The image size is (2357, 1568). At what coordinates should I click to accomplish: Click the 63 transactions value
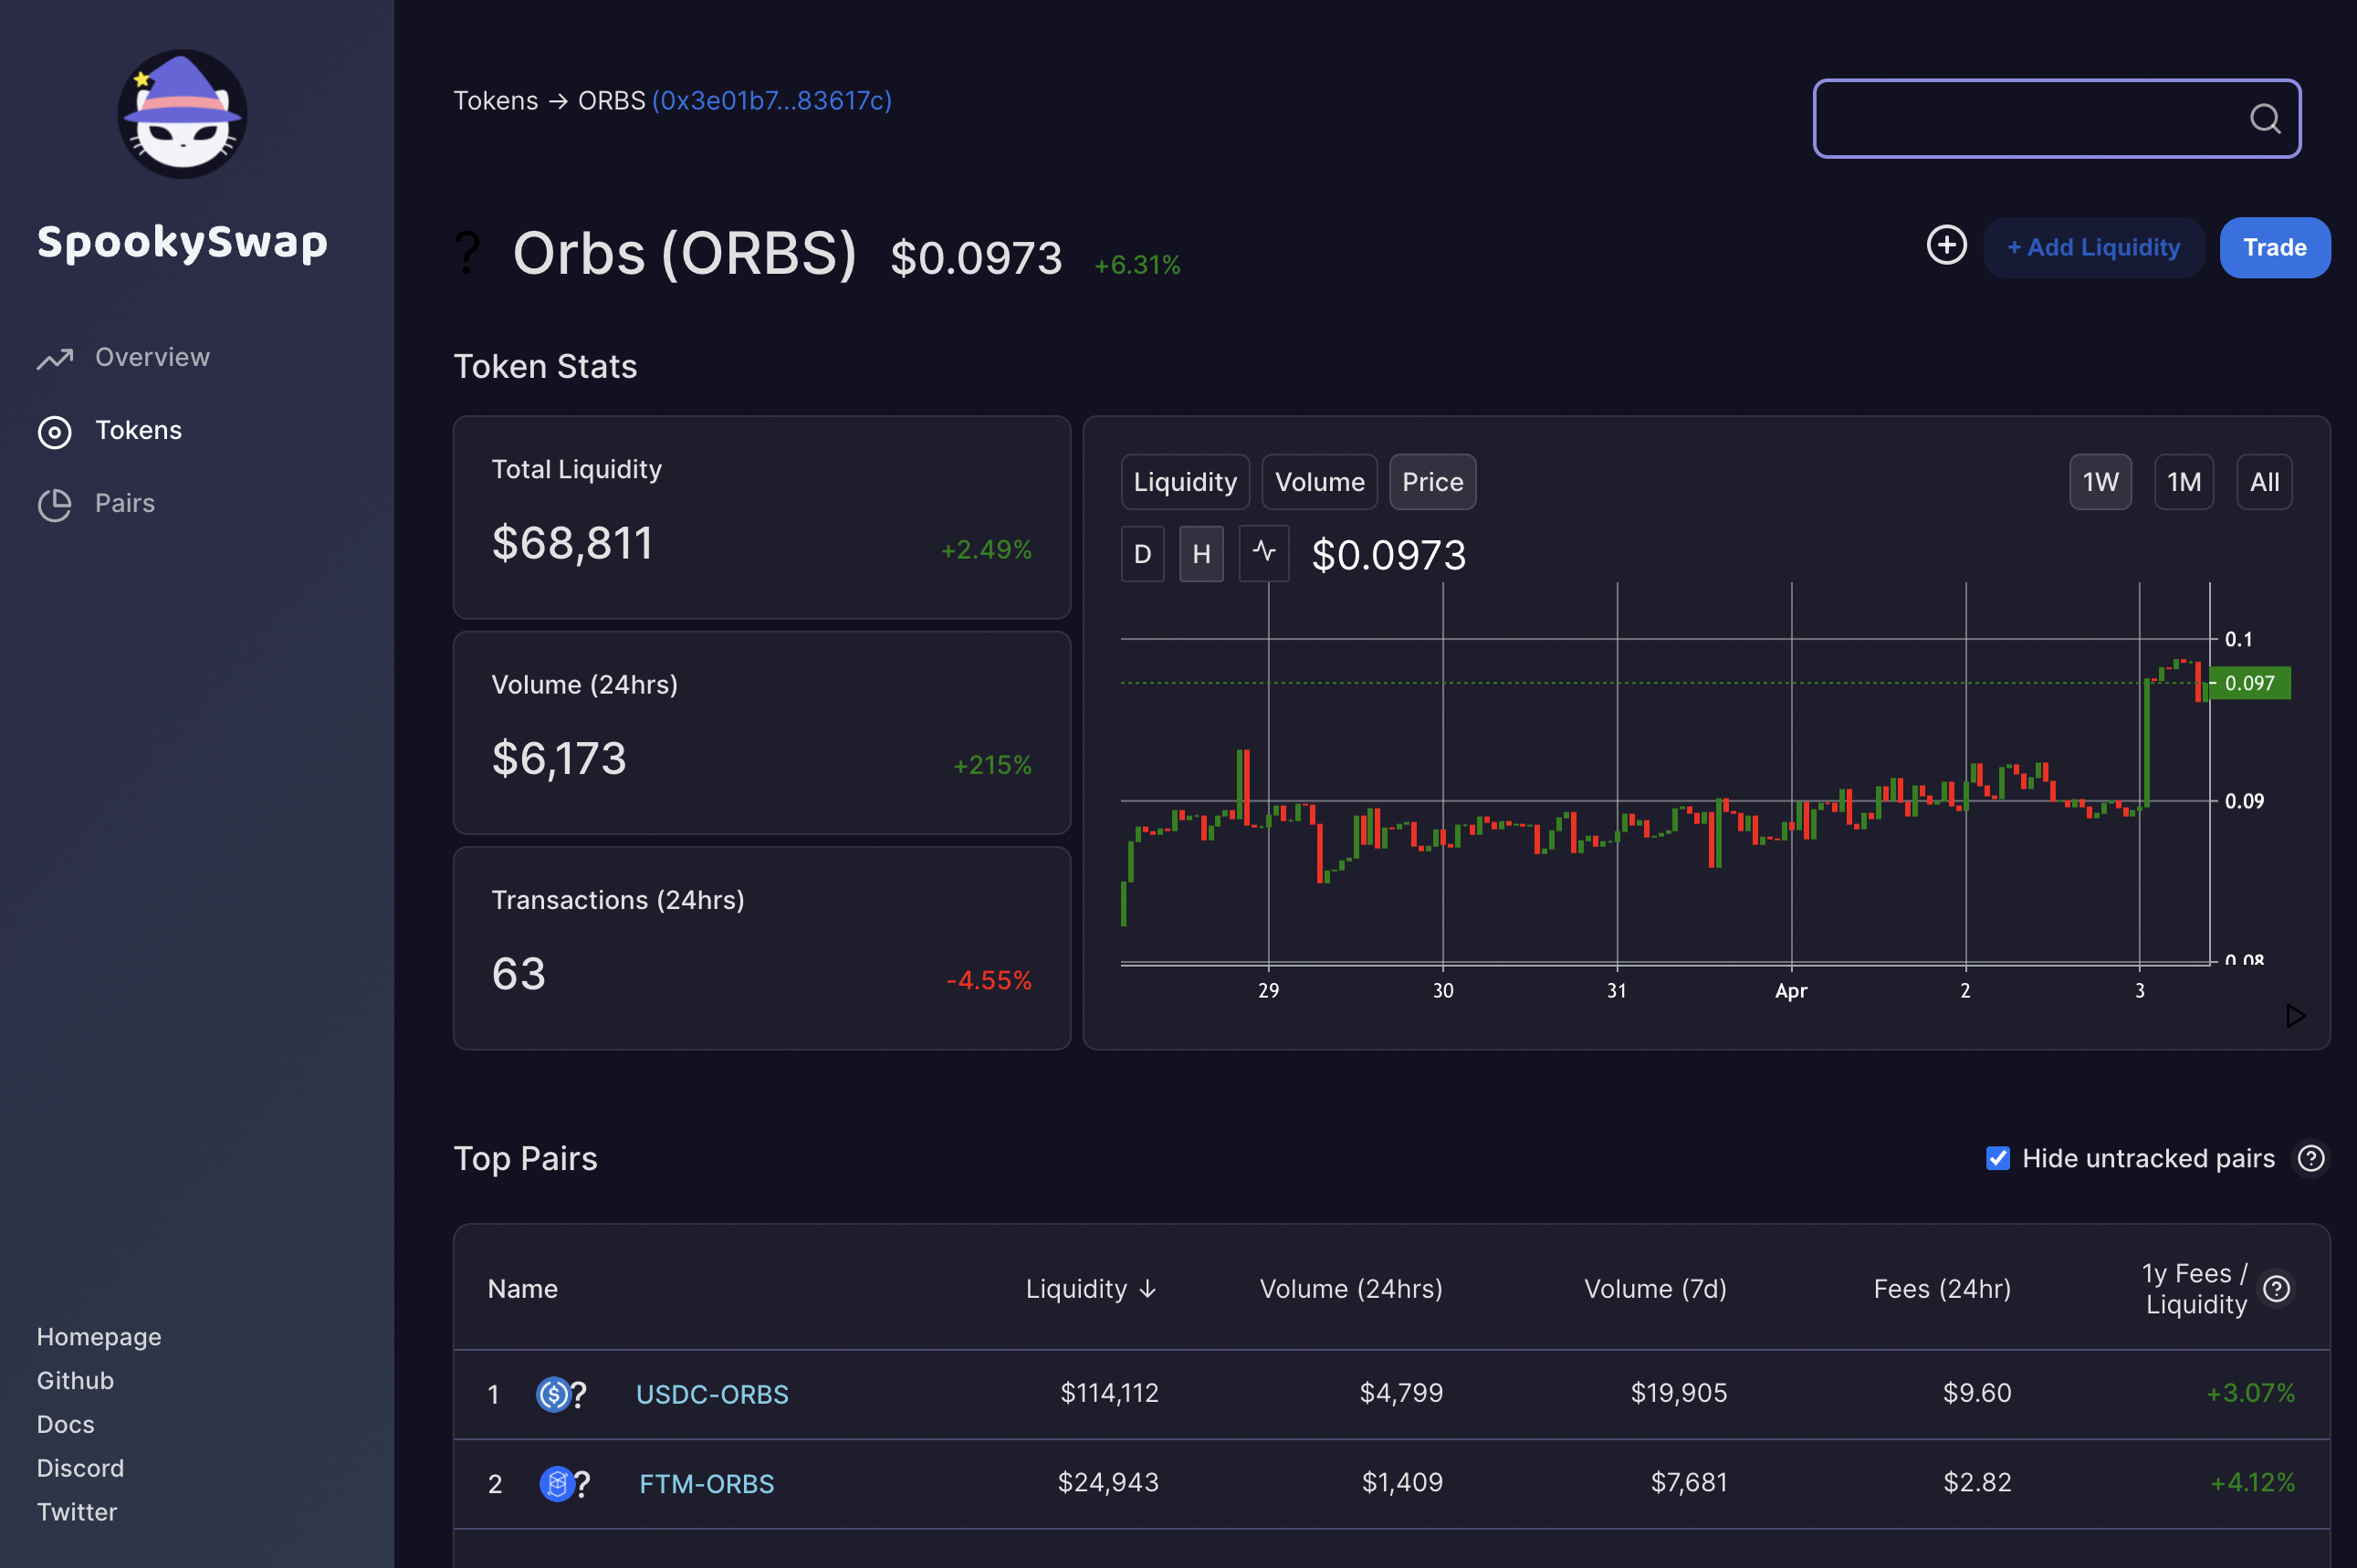tap(519, 974)
